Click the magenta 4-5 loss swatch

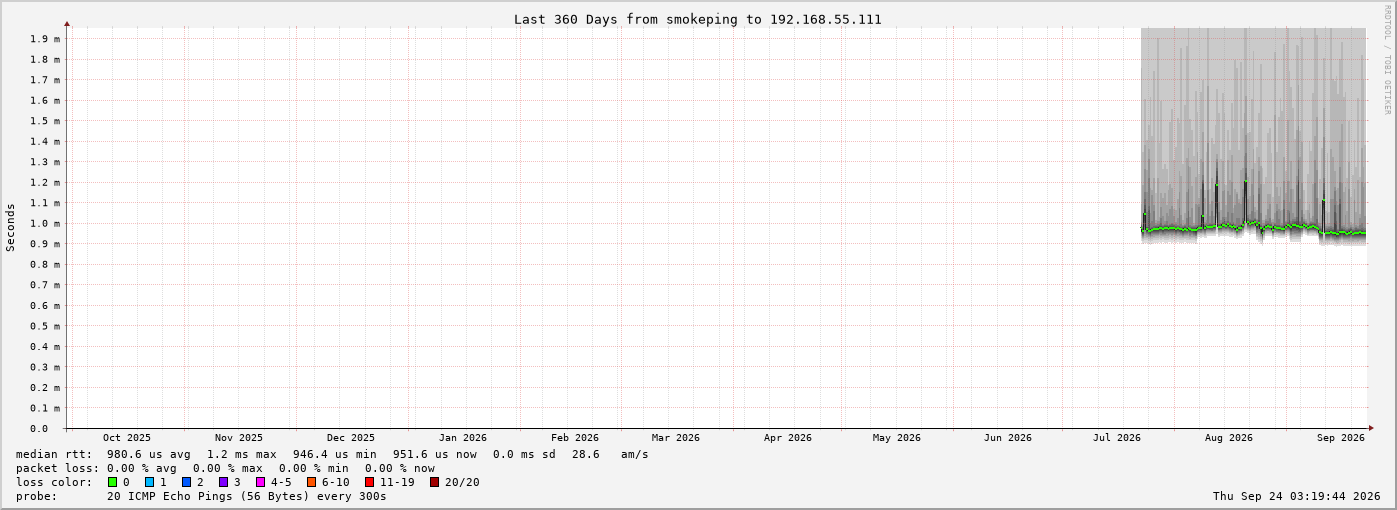261,482
